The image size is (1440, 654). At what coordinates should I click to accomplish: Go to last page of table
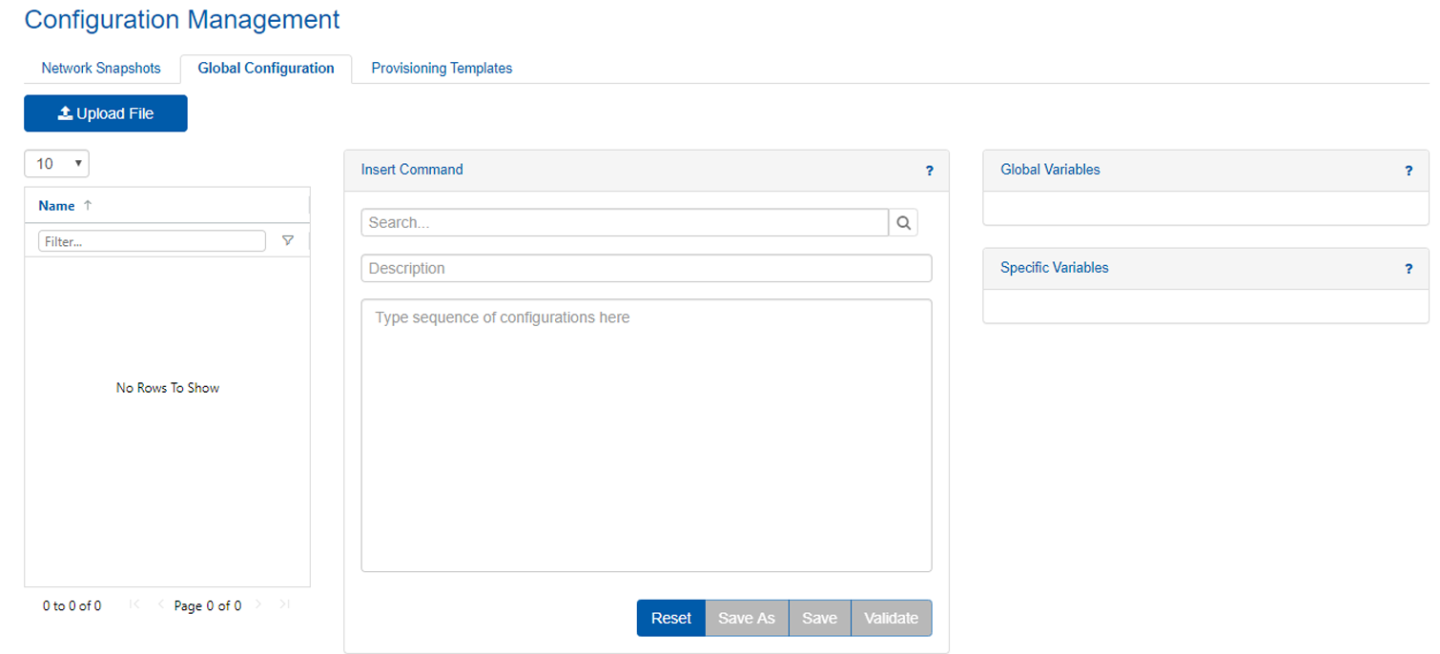point(285,605)
